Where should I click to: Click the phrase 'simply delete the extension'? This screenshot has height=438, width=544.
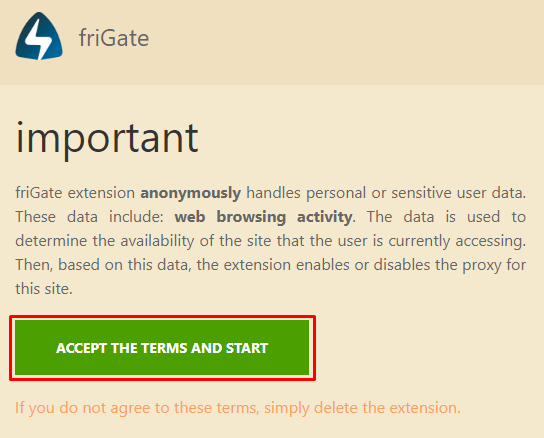(x=361, y=408)
